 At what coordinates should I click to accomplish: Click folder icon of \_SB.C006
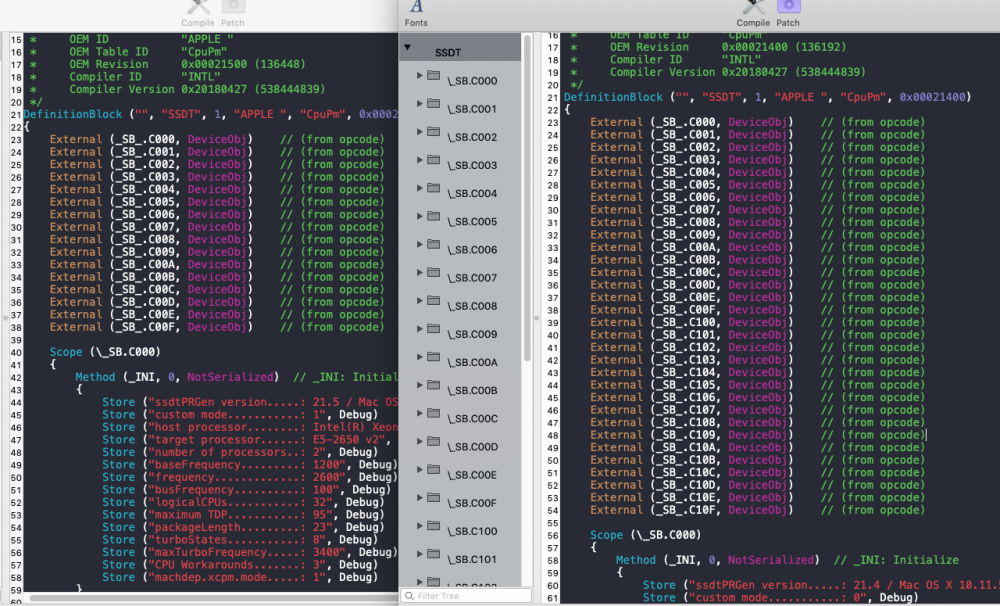pyautogui.click(x=434, y=244)
